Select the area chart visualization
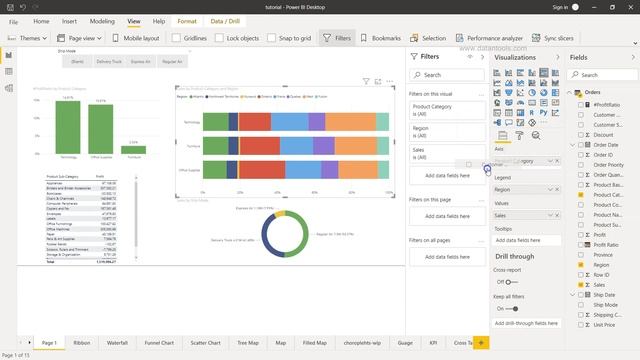This screenshot has width=640, height=360. tap(509, 83)
